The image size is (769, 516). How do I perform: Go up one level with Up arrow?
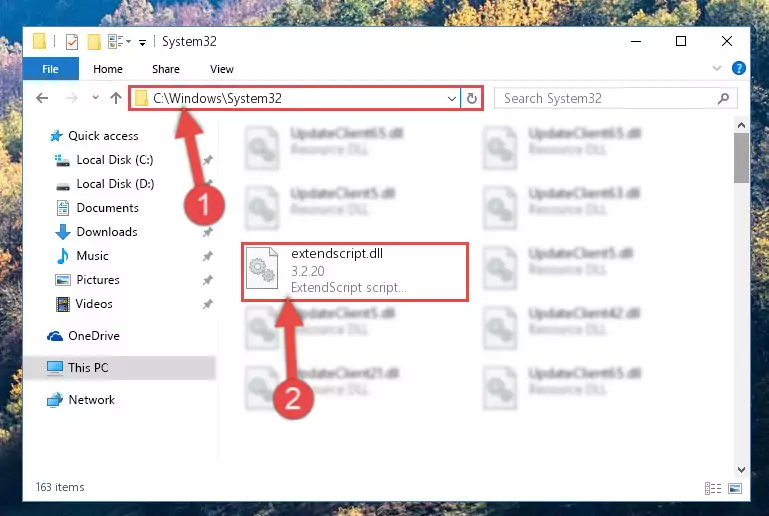coord(116,98)
